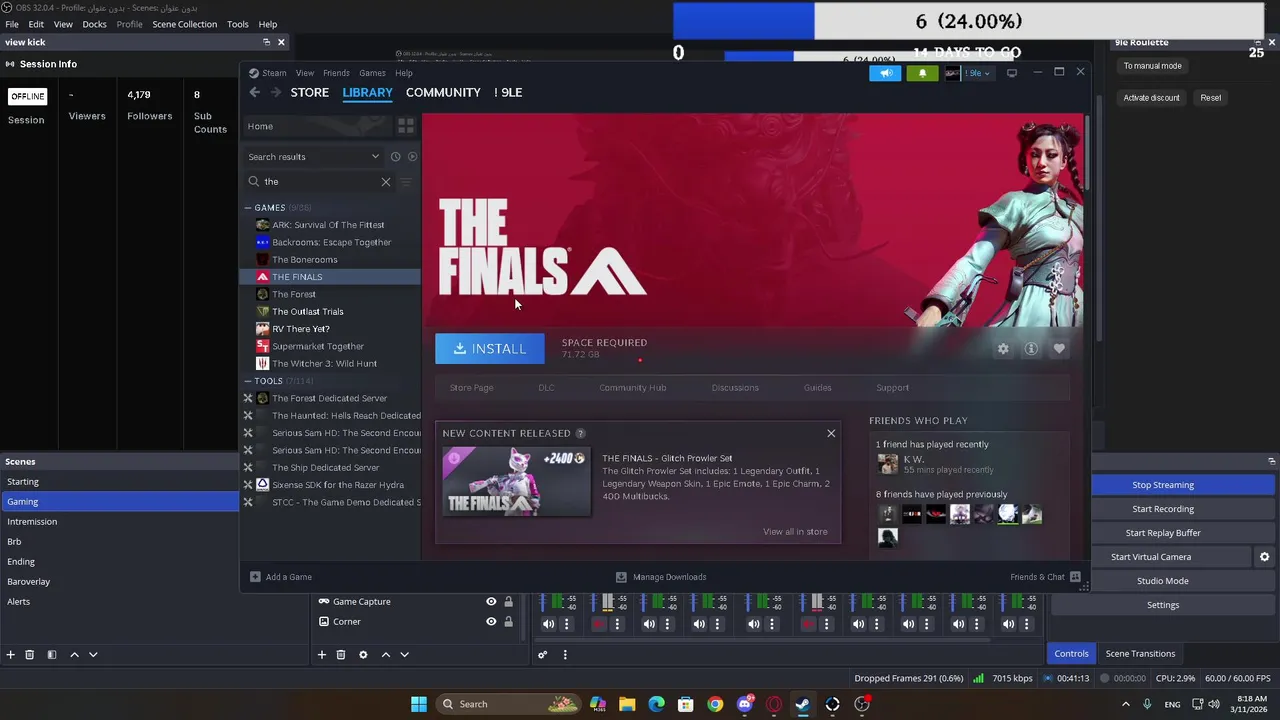Viewport: 1280px width, 720px height.
Task: Click the ready-to-play filter icon
Action: (412, 157)
